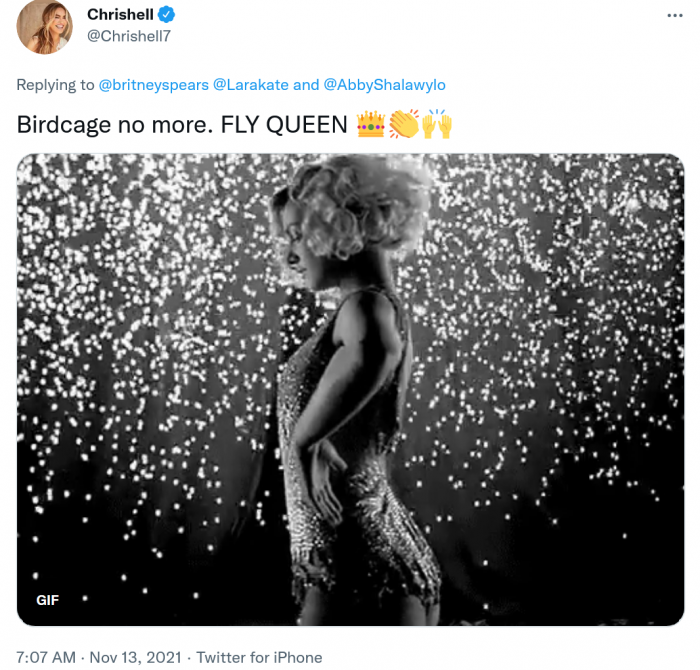
Task: Click the clapping hands emoji
Action: point(404,125)
